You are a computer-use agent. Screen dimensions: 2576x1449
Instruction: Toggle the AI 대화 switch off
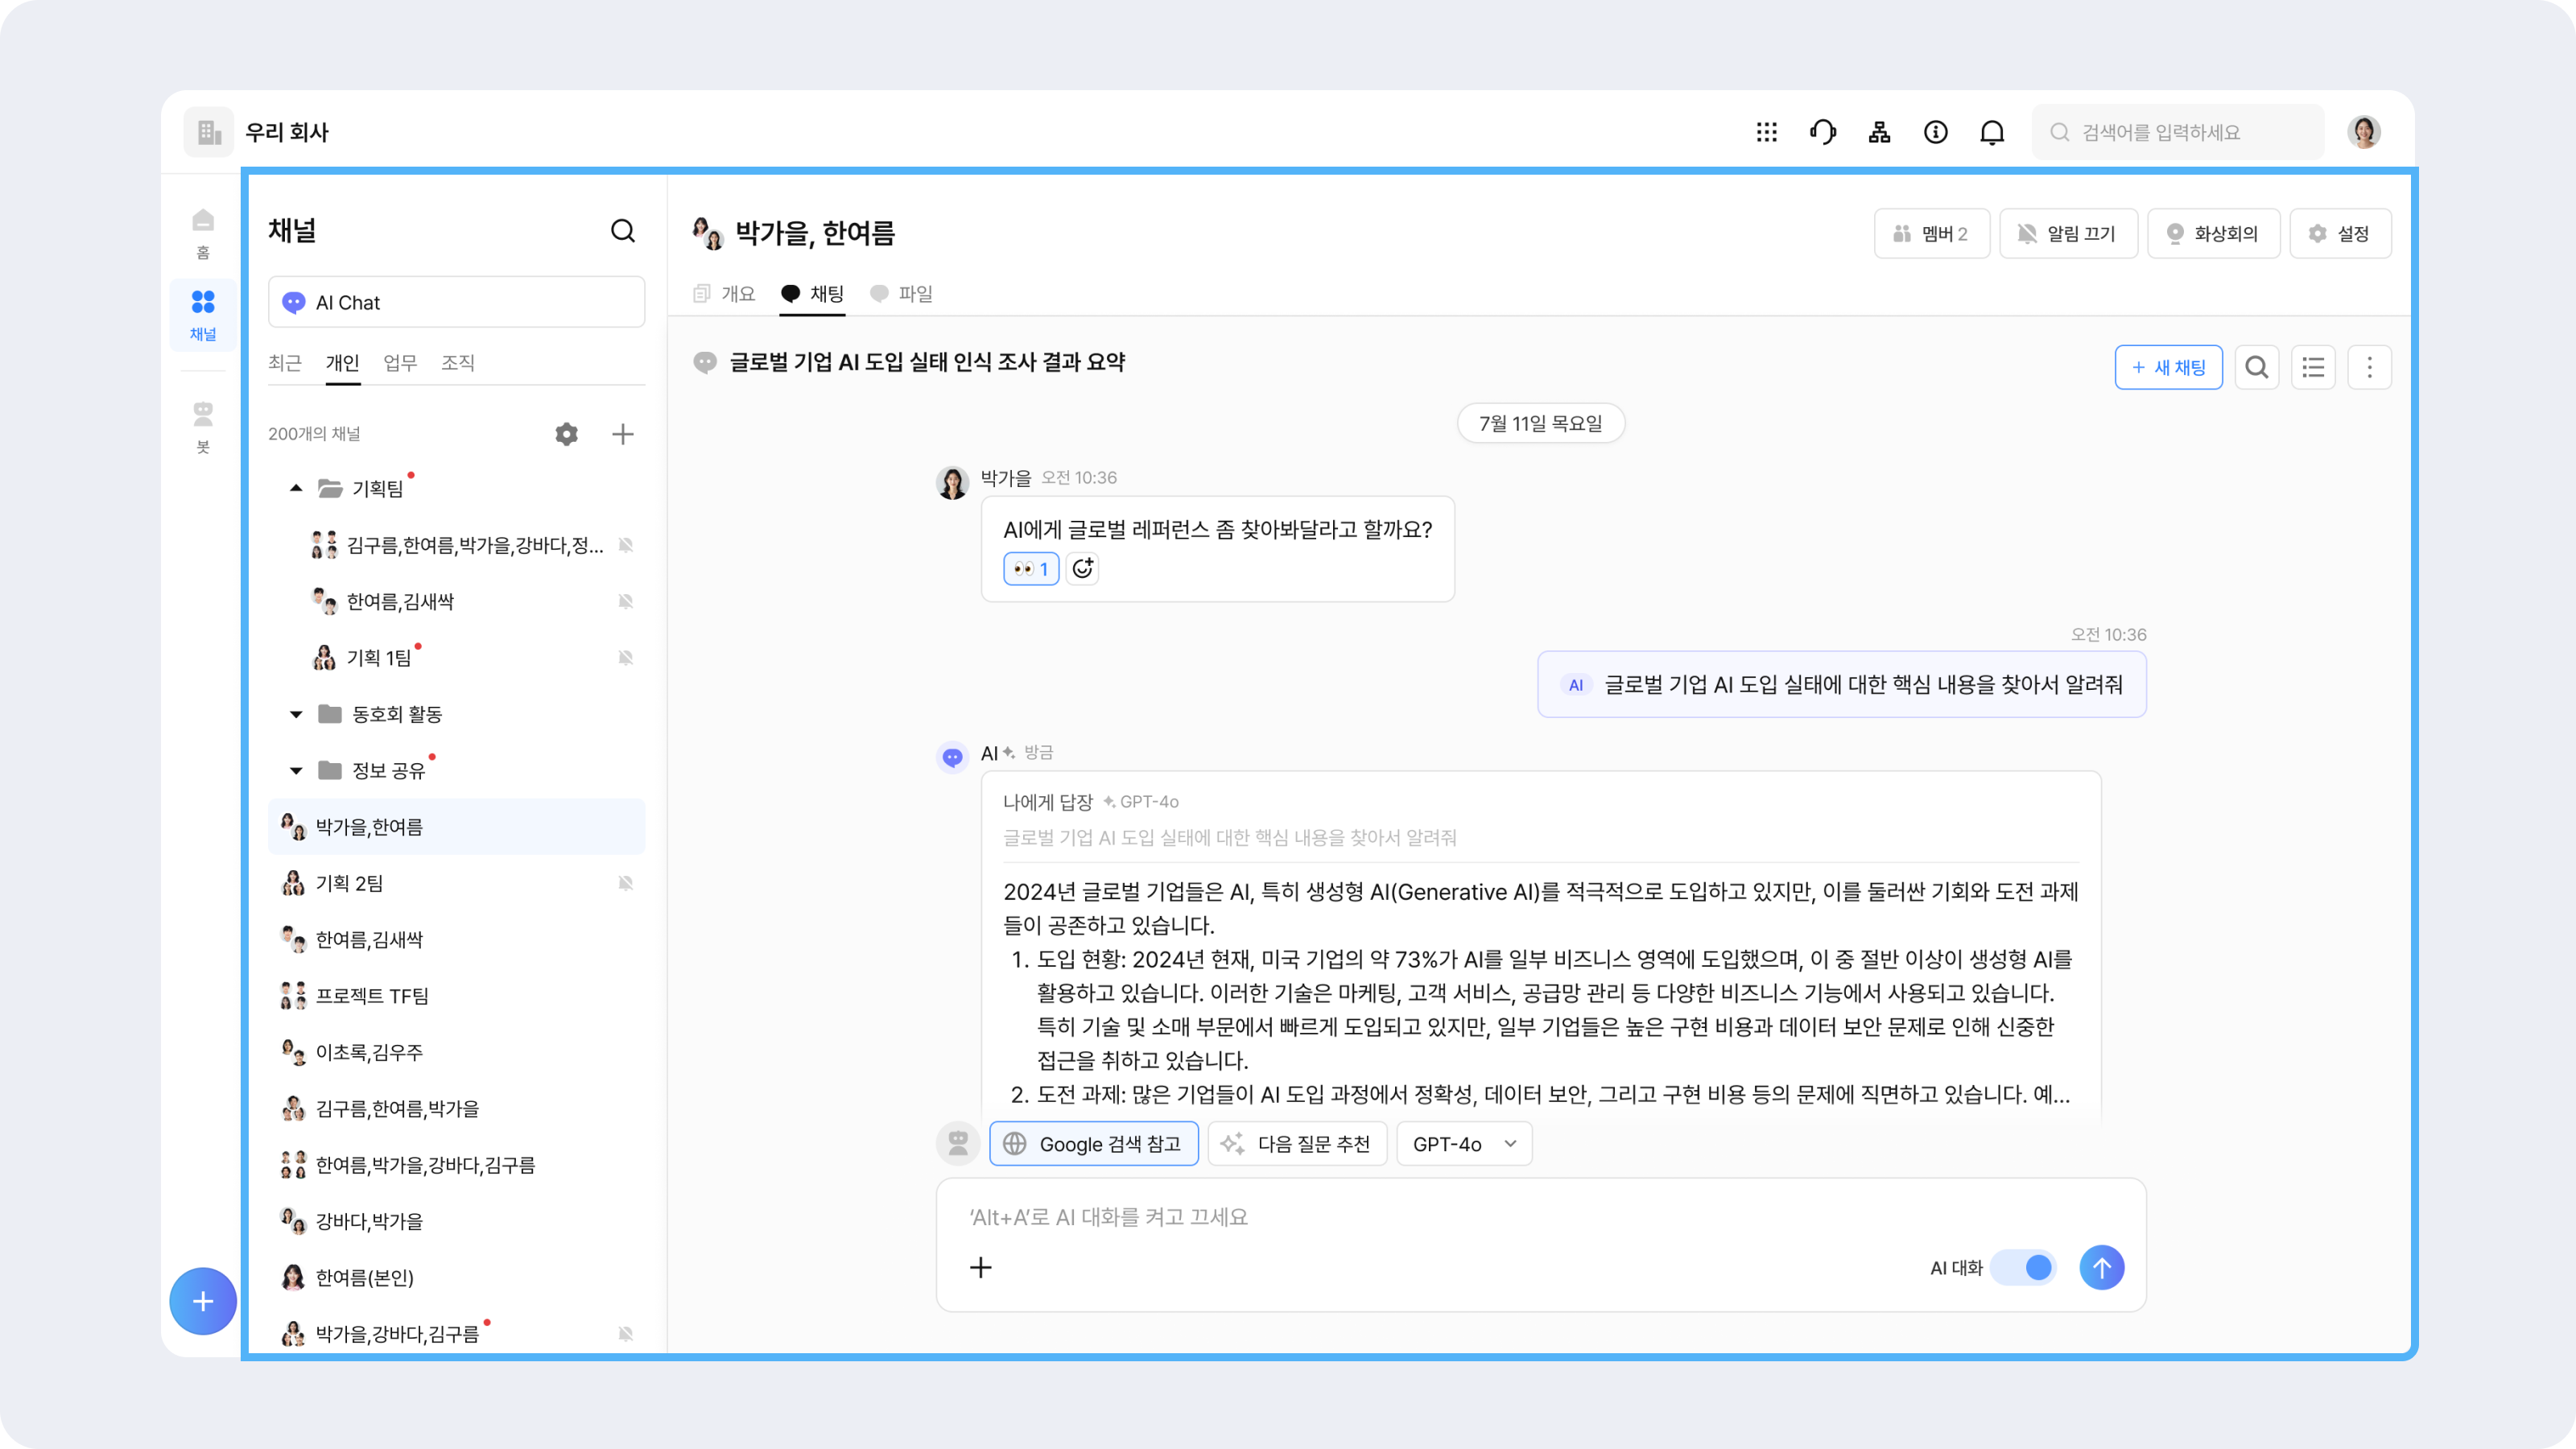click(x=2024, y=1268)
